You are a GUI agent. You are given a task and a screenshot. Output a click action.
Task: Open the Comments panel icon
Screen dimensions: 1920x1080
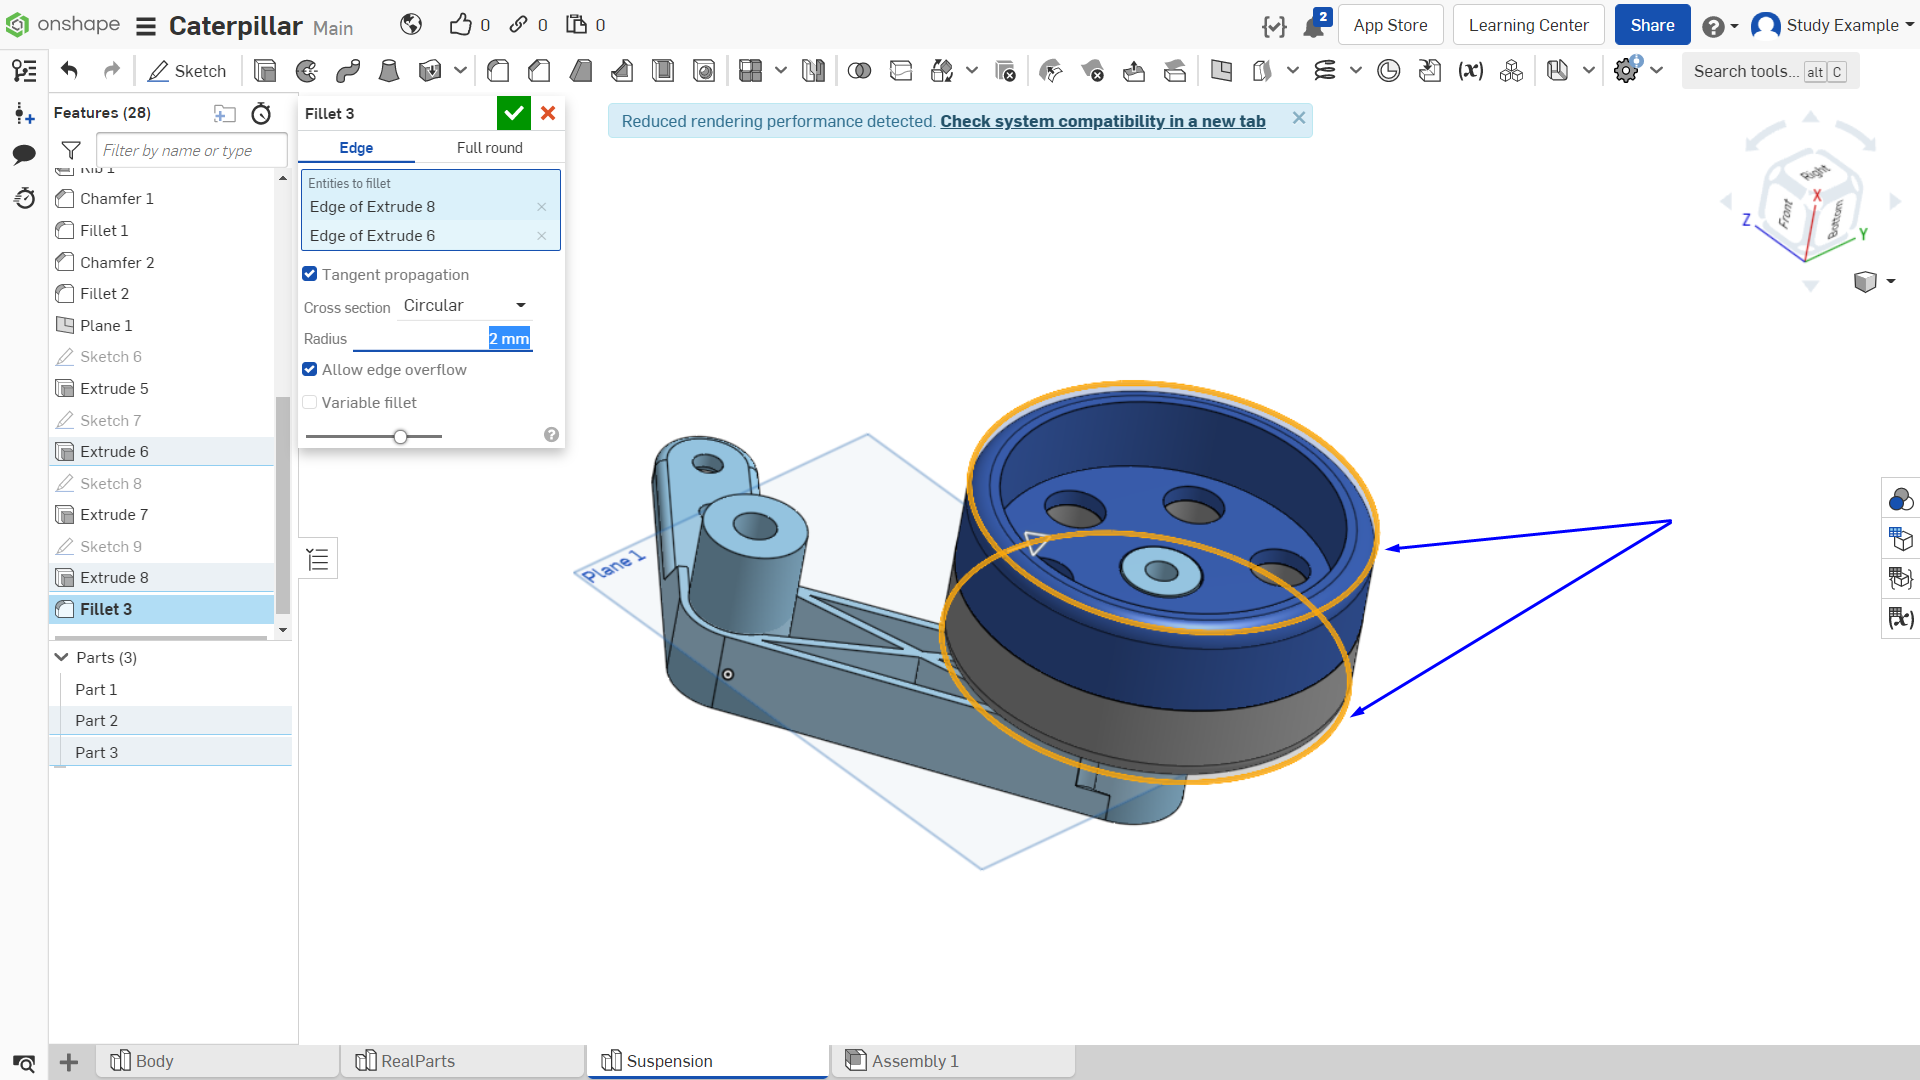click(24, 154)
